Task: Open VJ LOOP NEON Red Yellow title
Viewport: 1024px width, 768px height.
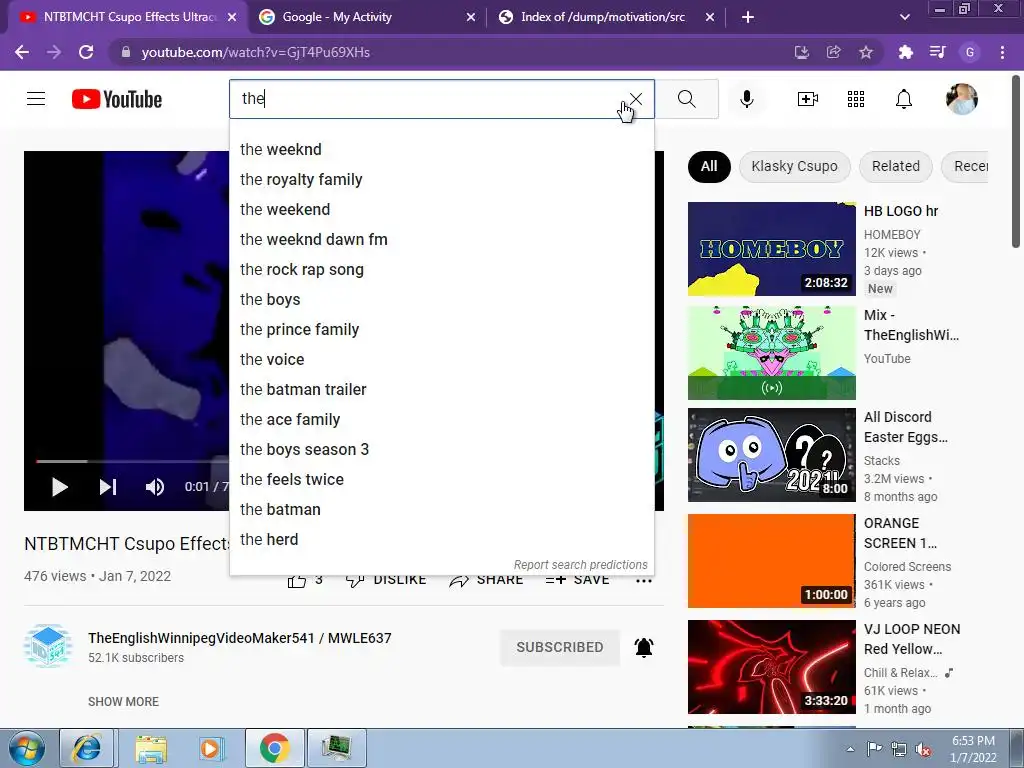Action: pos(912,639)
